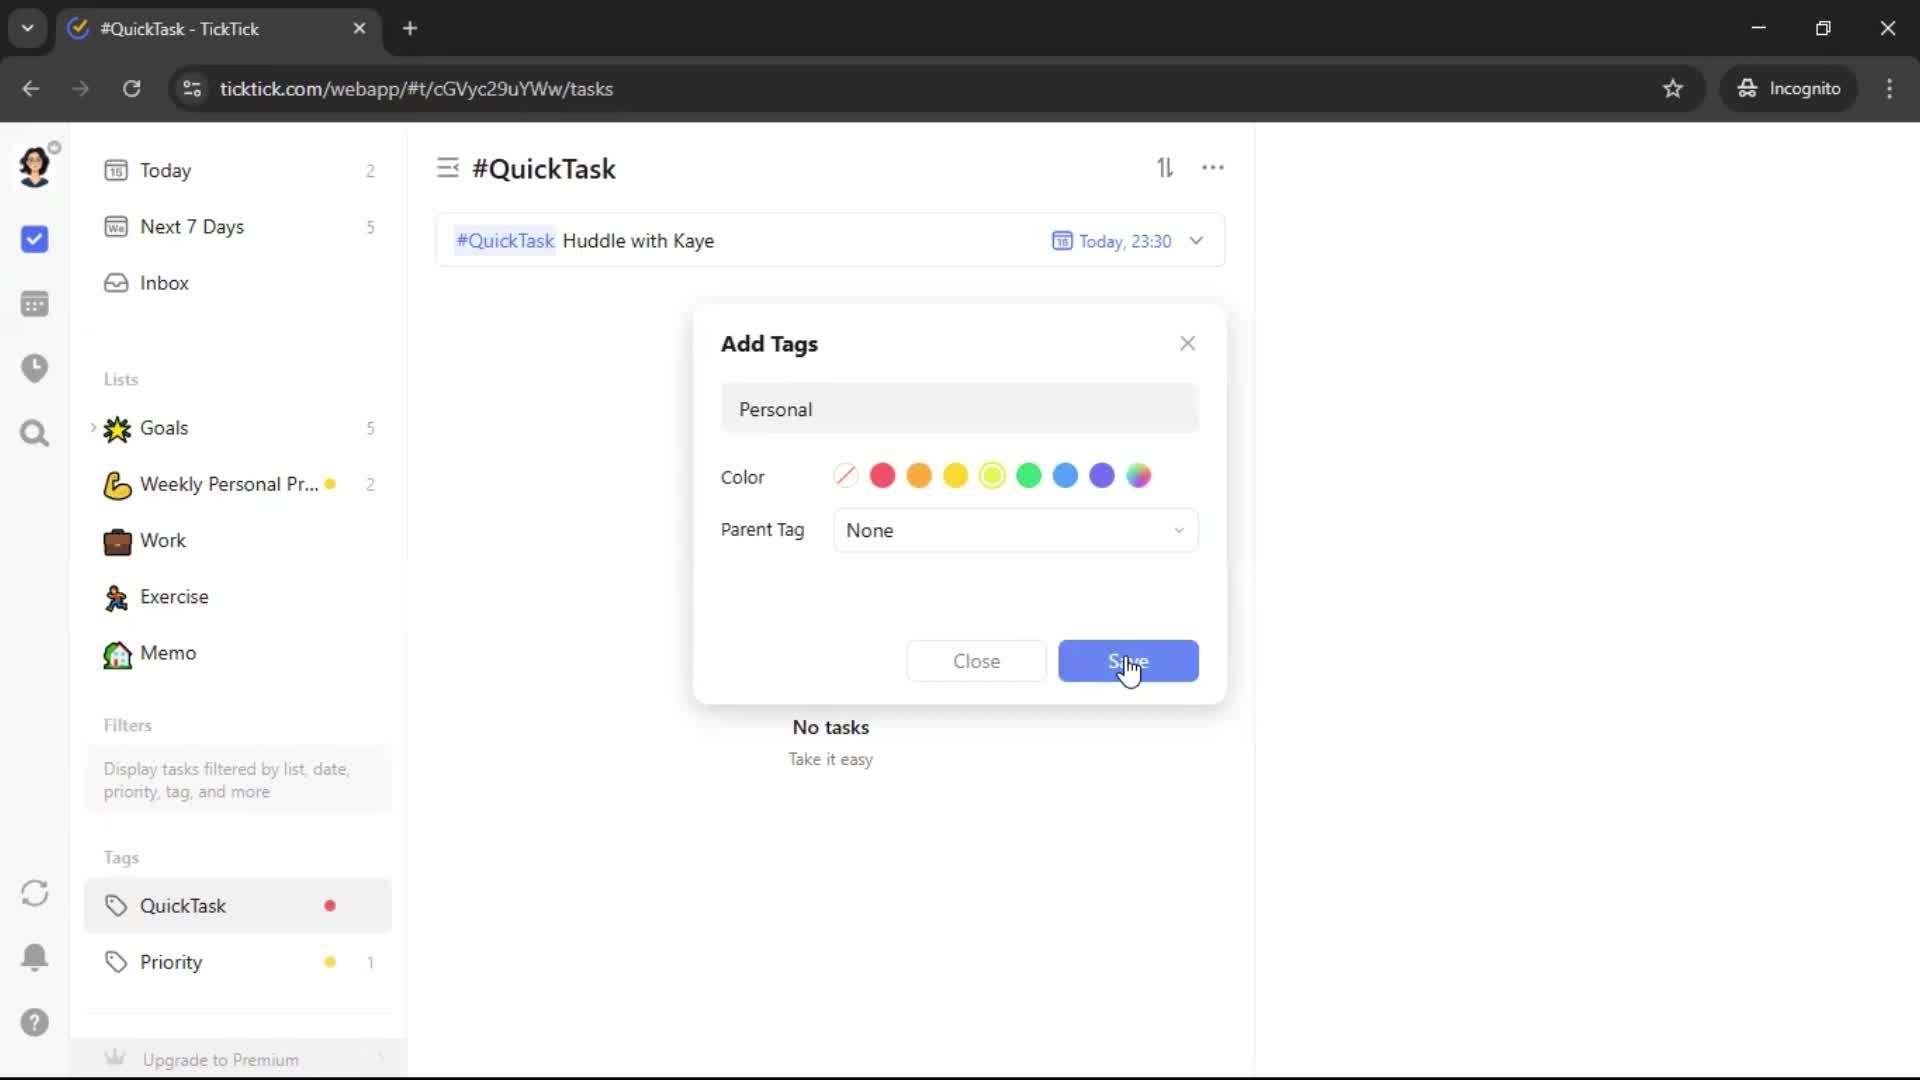
Task: Click the Close button in dialog
Action: 976,661
